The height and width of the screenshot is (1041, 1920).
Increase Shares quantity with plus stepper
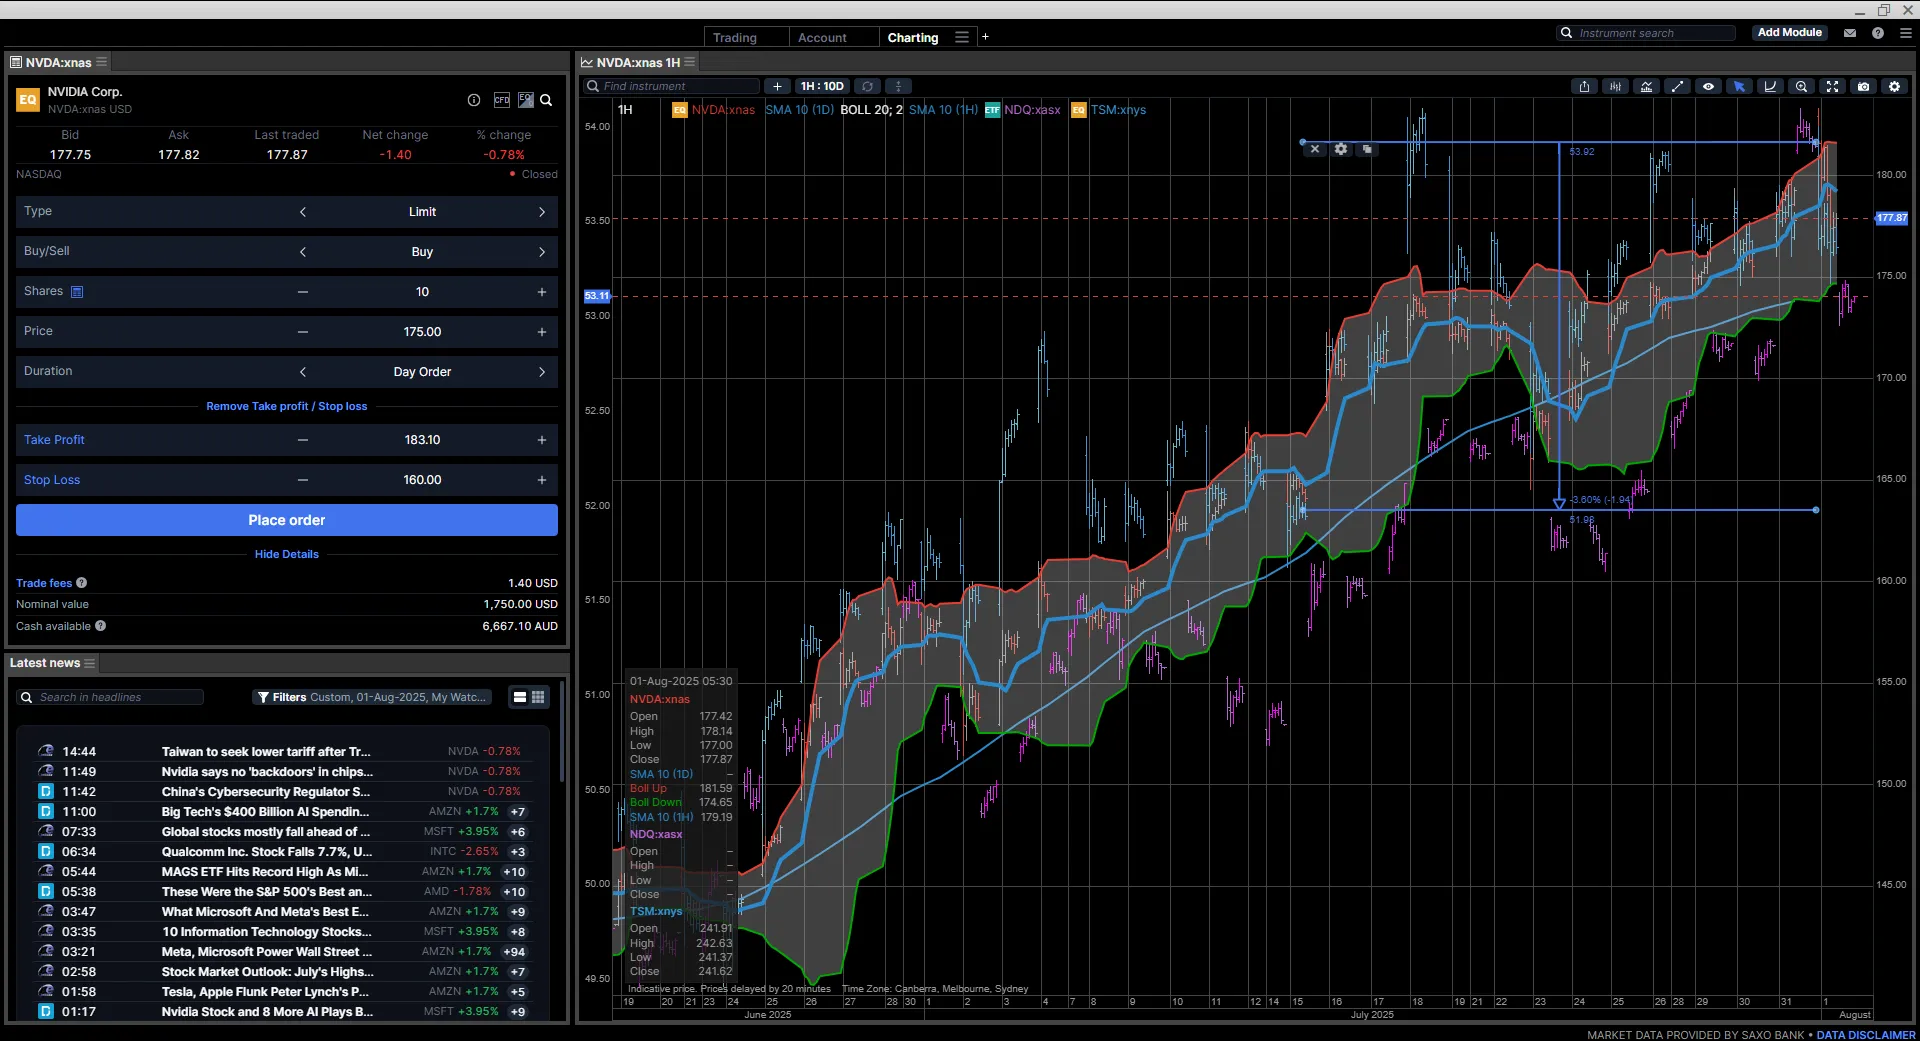542,292
